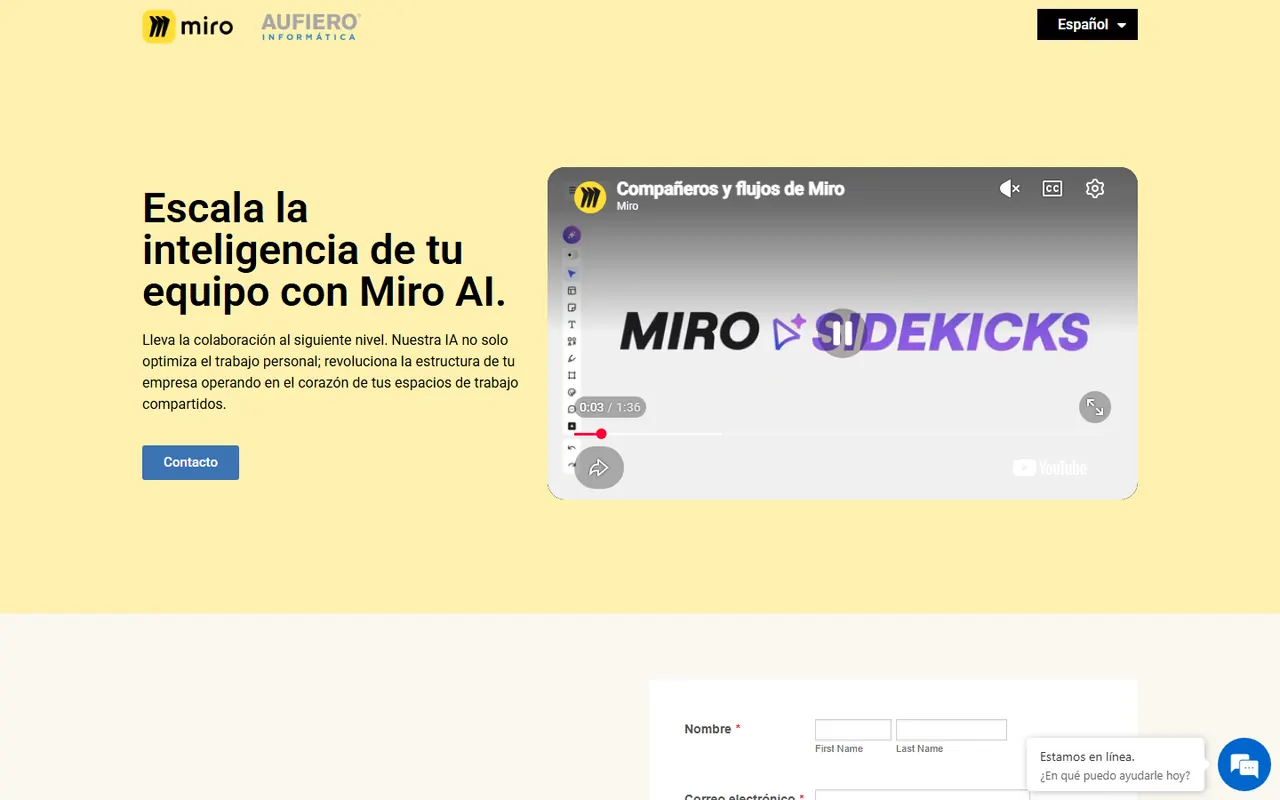The width and height of the screenshot is (1280, 800).
Task: Click the Miro logo in the header
Action: [188, 26]
